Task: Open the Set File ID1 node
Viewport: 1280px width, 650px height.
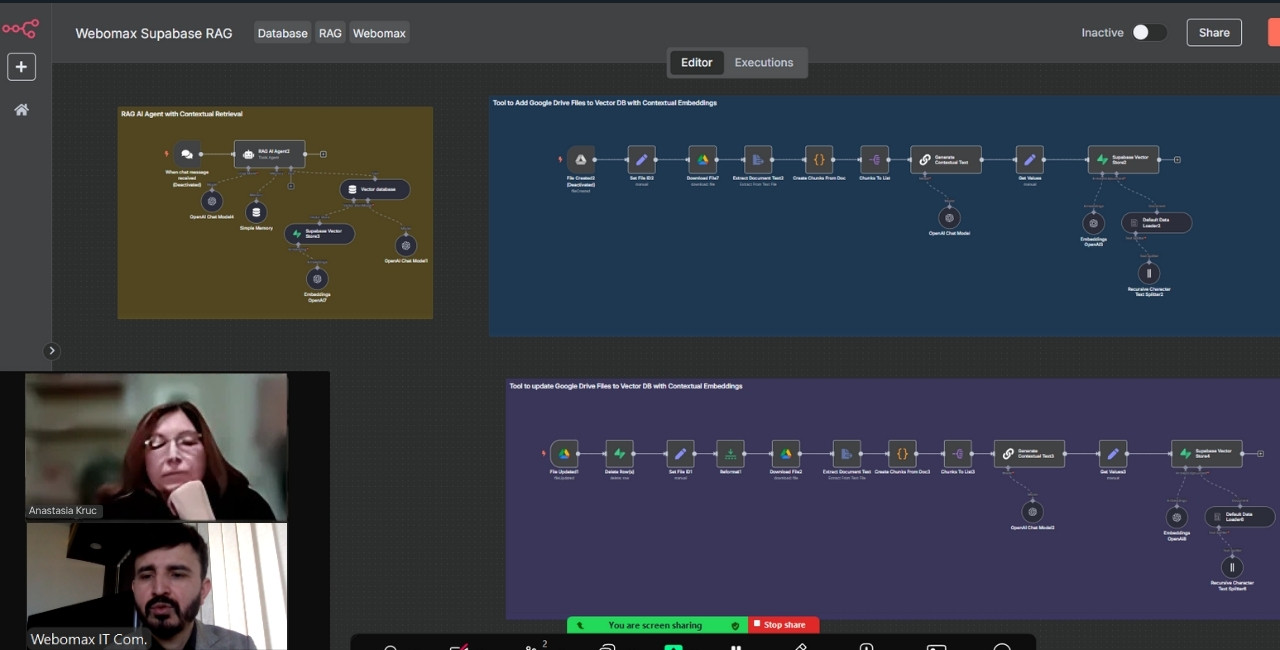Action: point(680,454)
